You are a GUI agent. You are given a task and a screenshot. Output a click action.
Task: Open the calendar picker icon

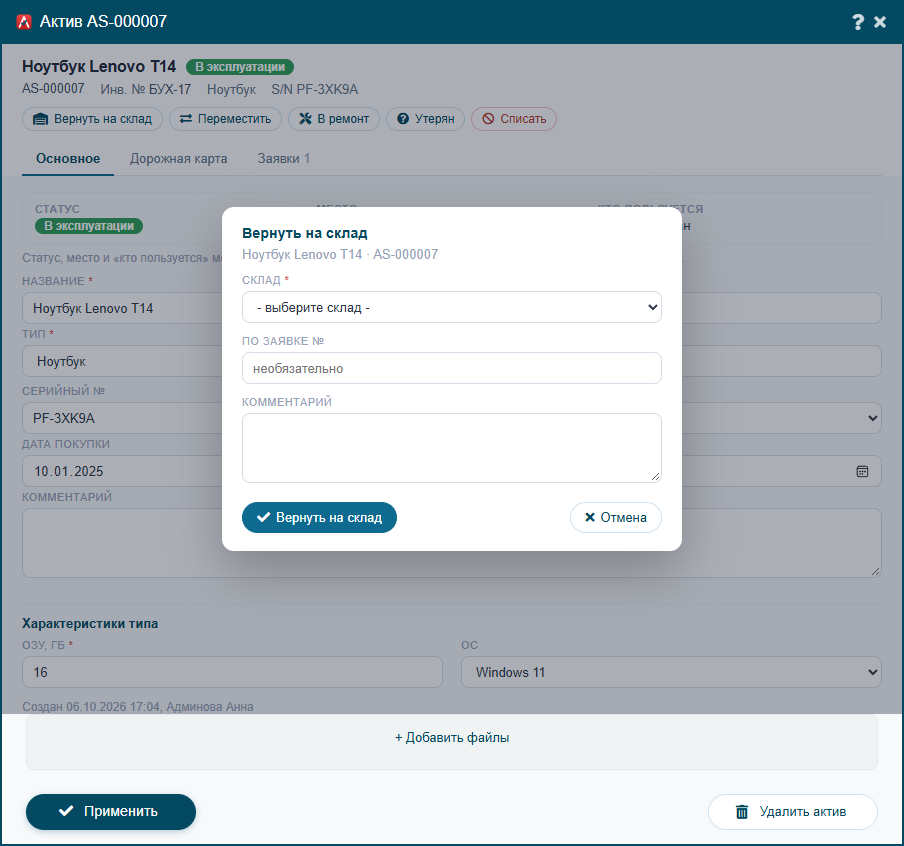862,471
